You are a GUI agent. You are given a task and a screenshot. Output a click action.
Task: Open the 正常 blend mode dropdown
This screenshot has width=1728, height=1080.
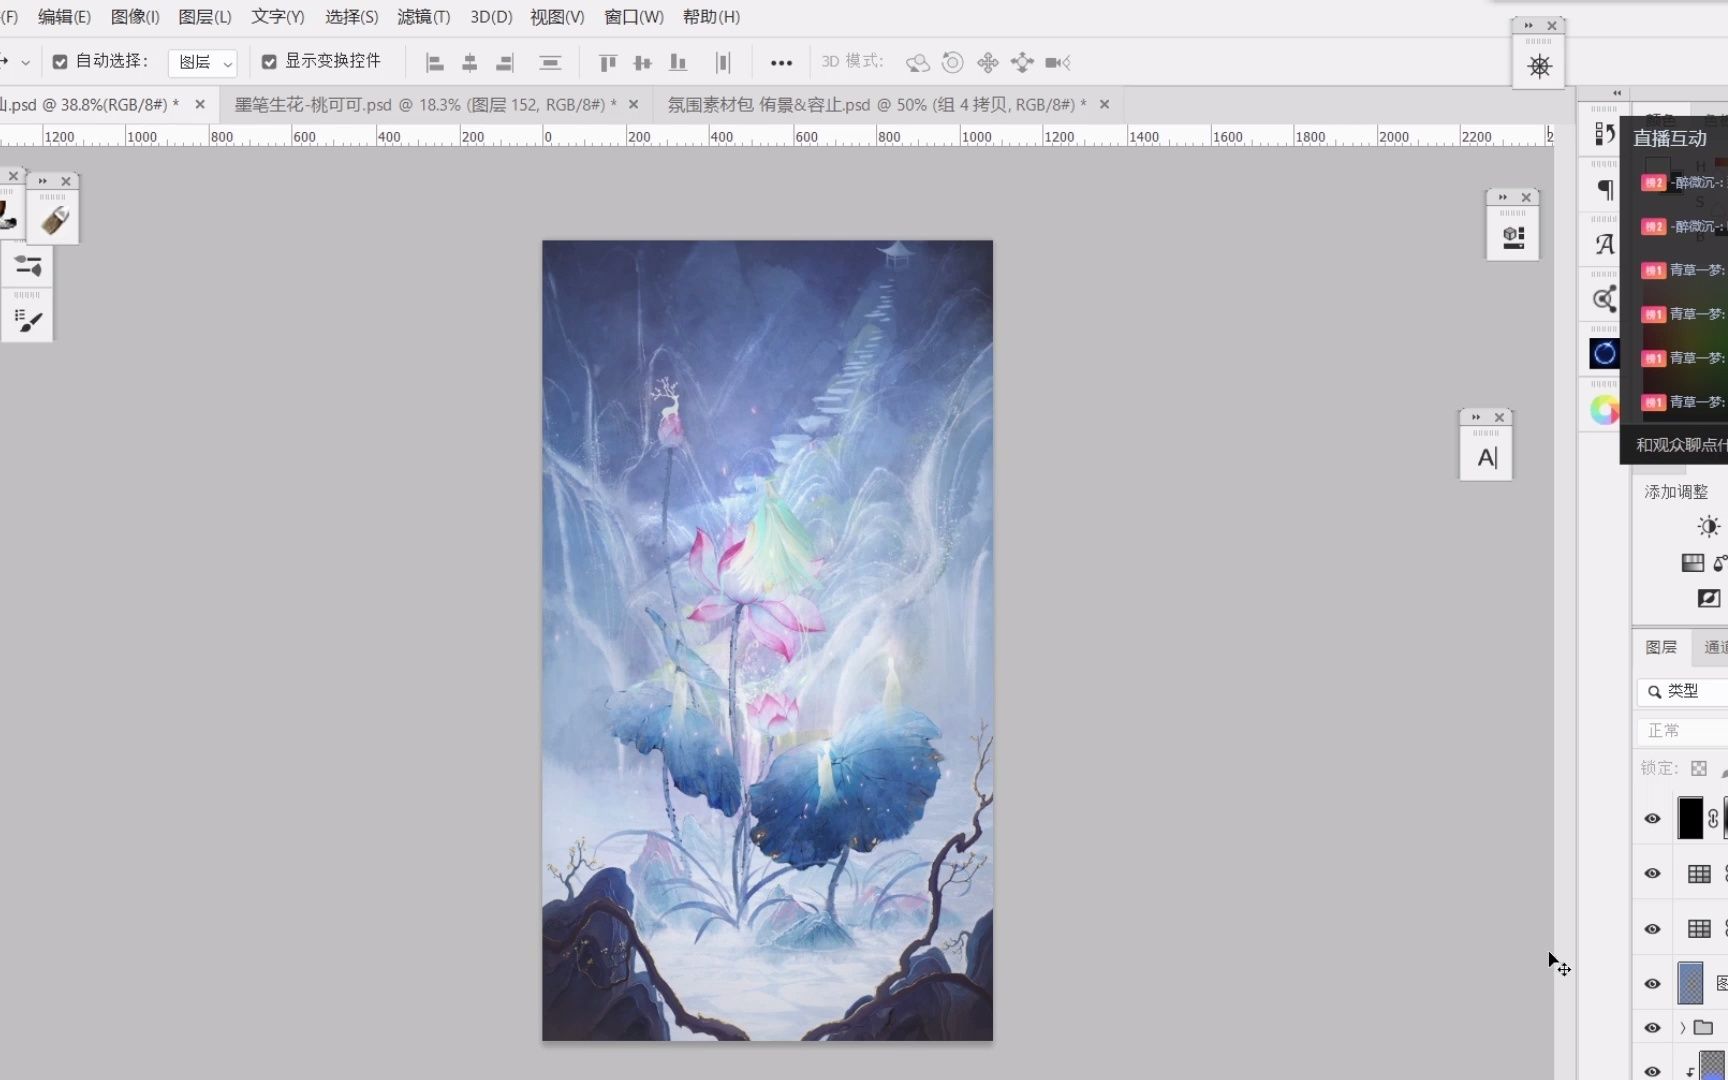(1683, 731)
